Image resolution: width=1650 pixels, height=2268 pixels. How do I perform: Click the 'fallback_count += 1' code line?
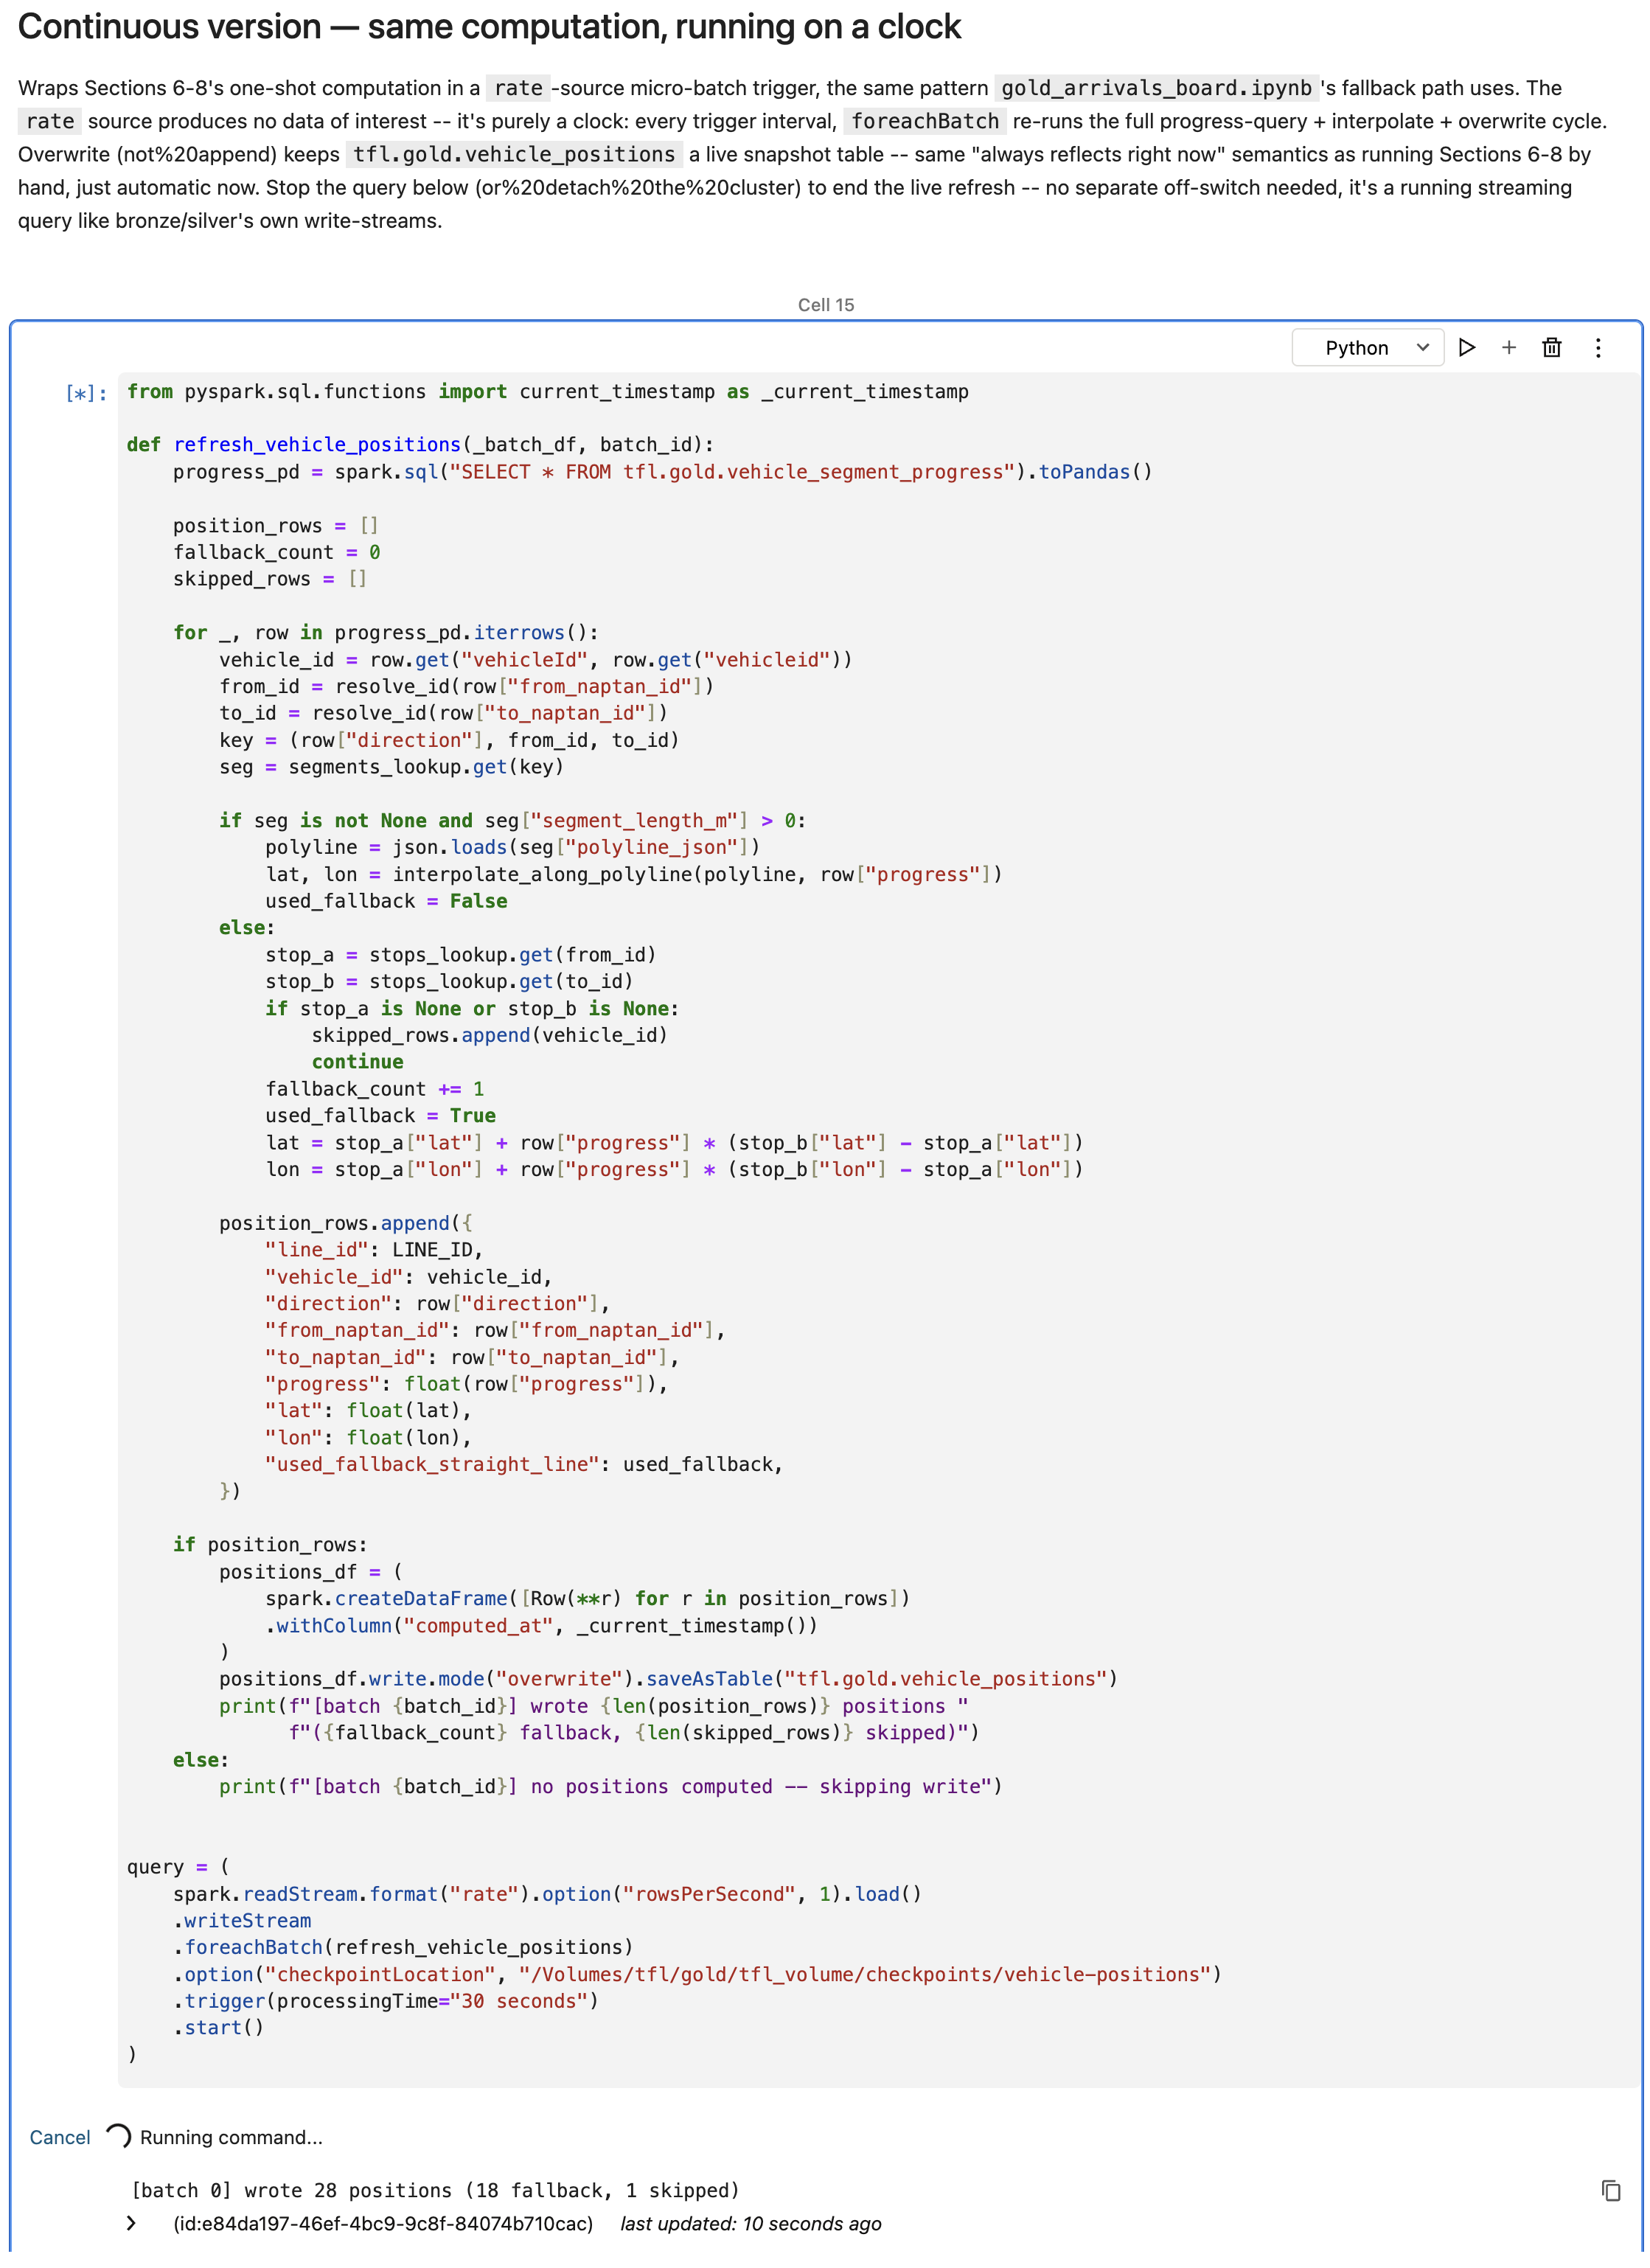(375, 1088)
